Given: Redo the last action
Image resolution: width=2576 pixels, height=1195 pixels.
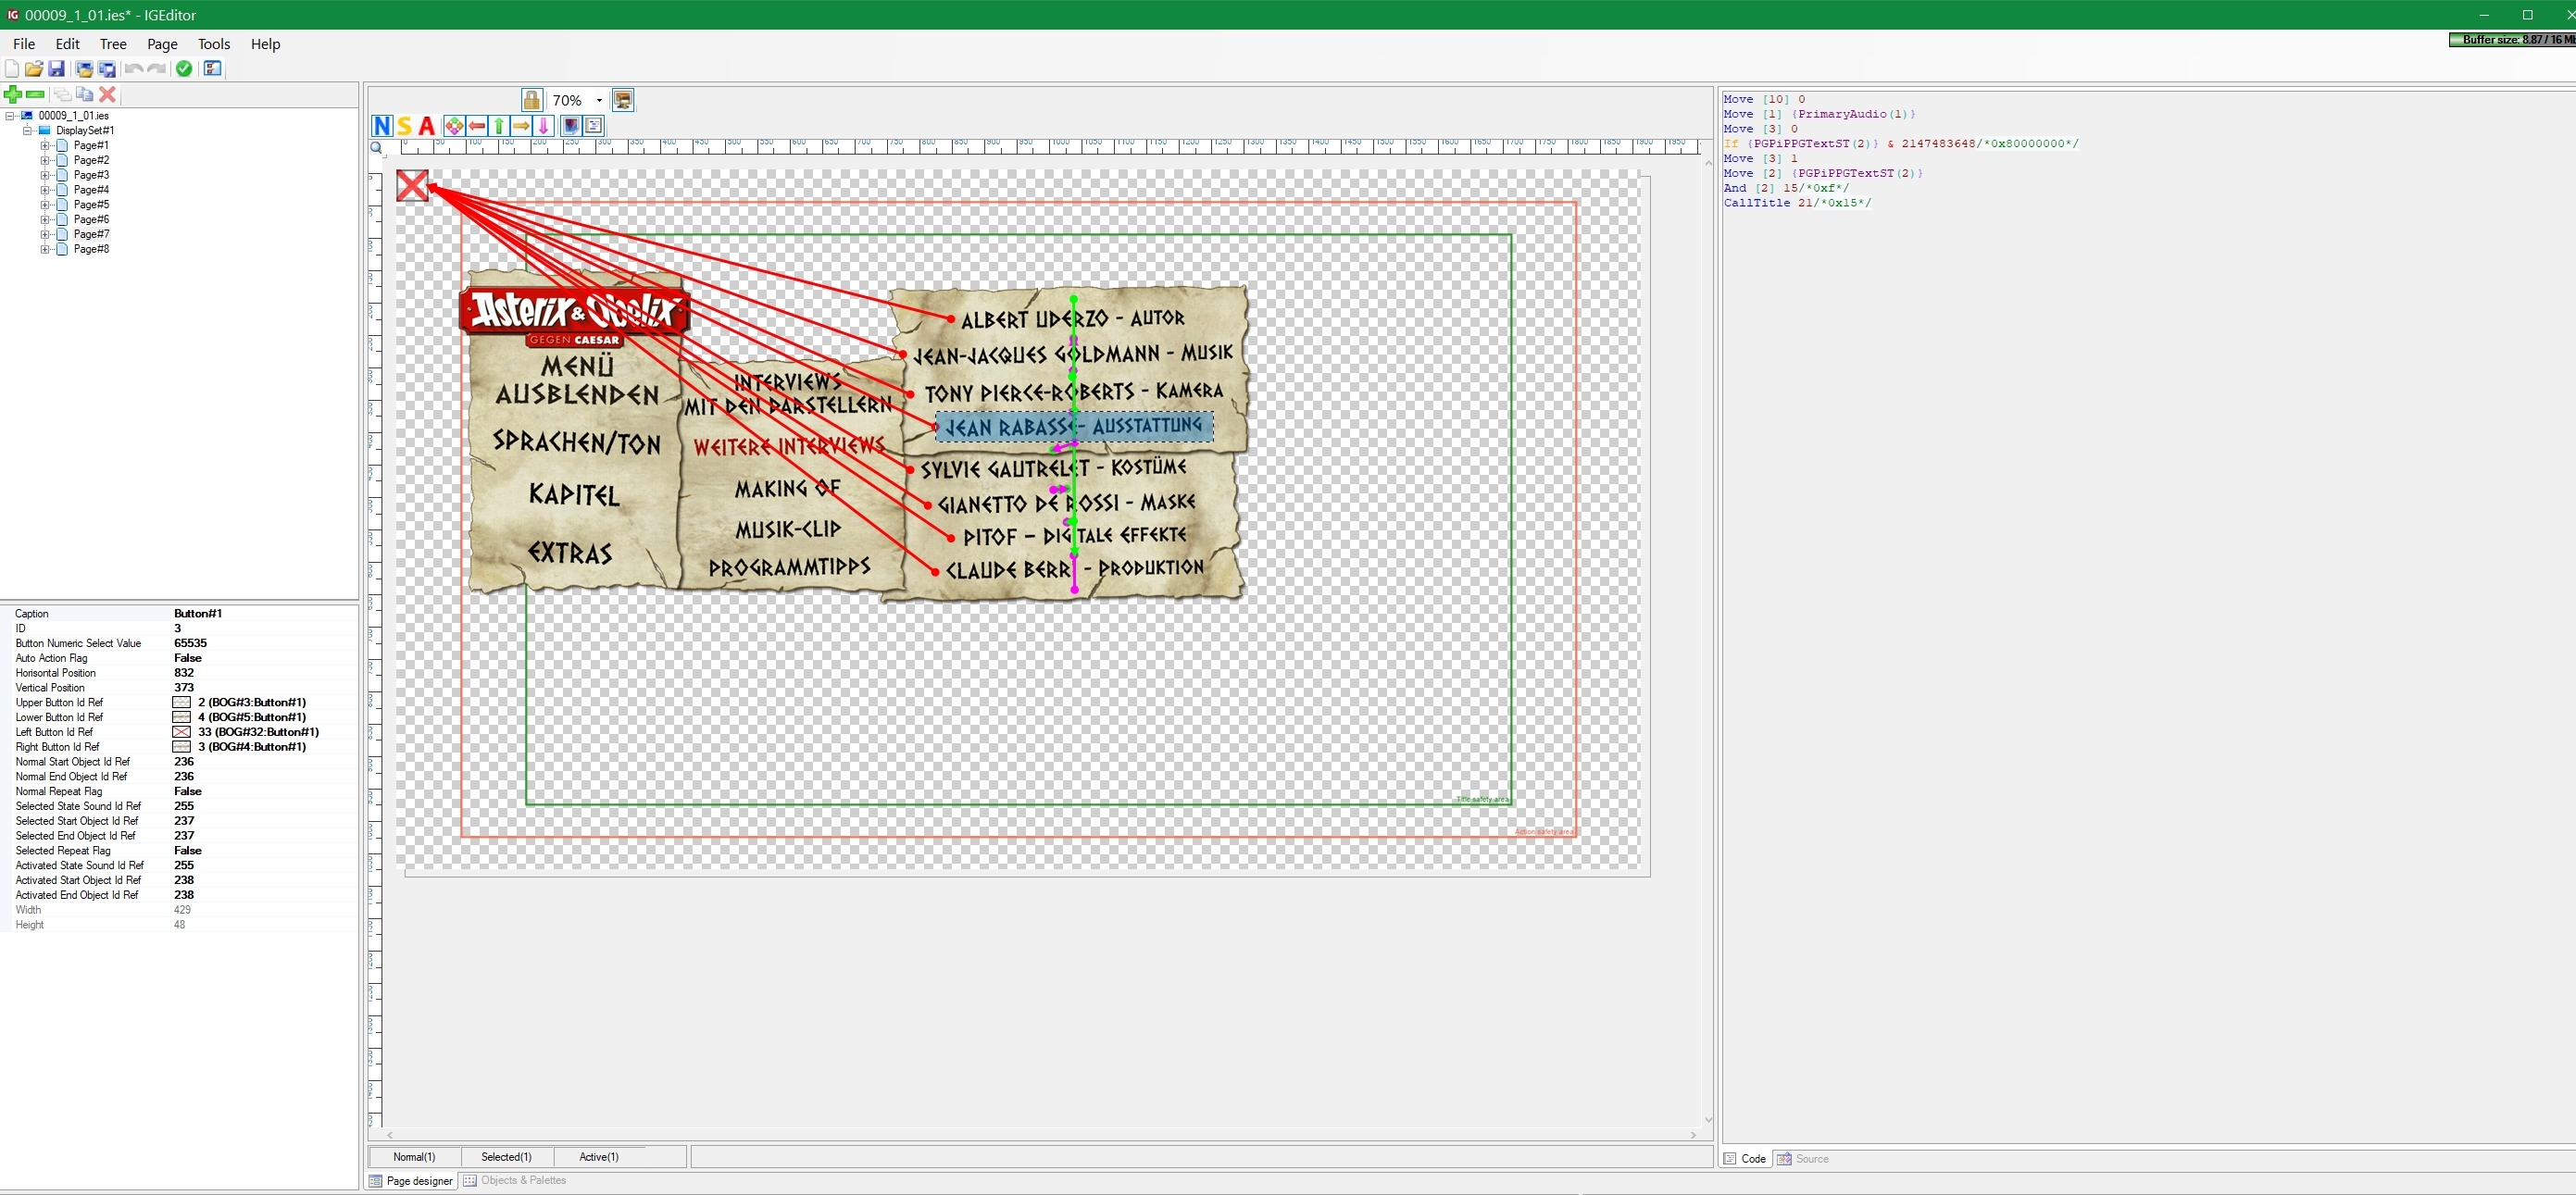Looking at the screenshot, I should click(x=157, y=69).
